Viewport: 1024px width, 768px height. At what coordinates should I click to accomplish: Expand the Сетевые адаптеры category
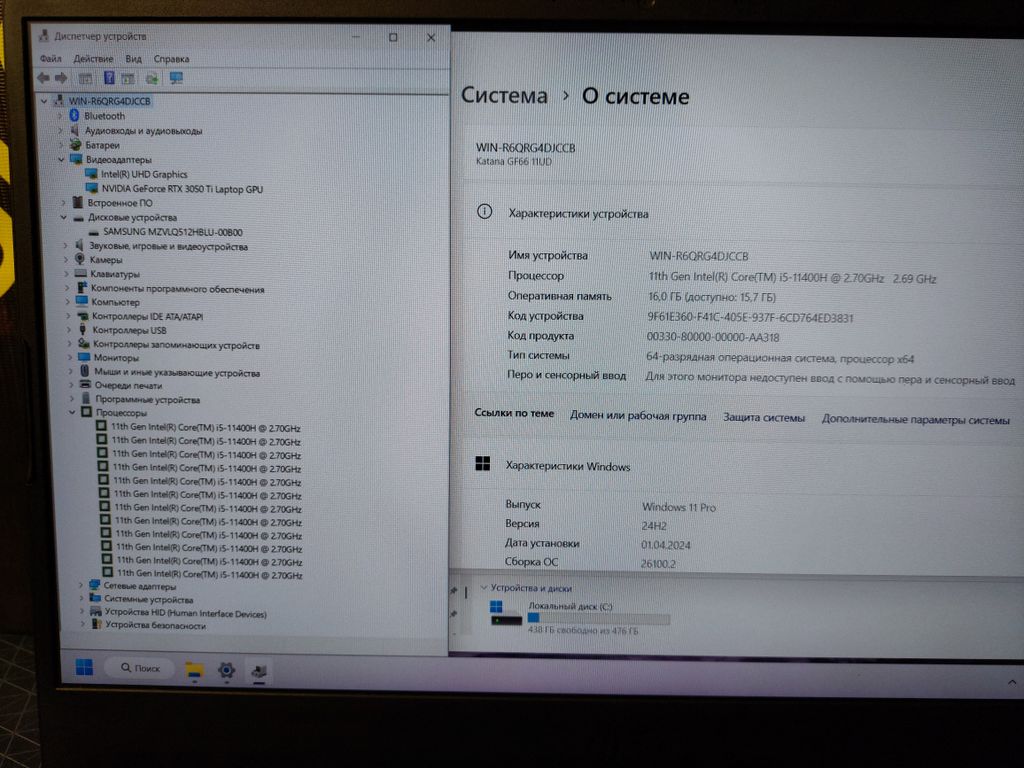click(x=82, y=586)
